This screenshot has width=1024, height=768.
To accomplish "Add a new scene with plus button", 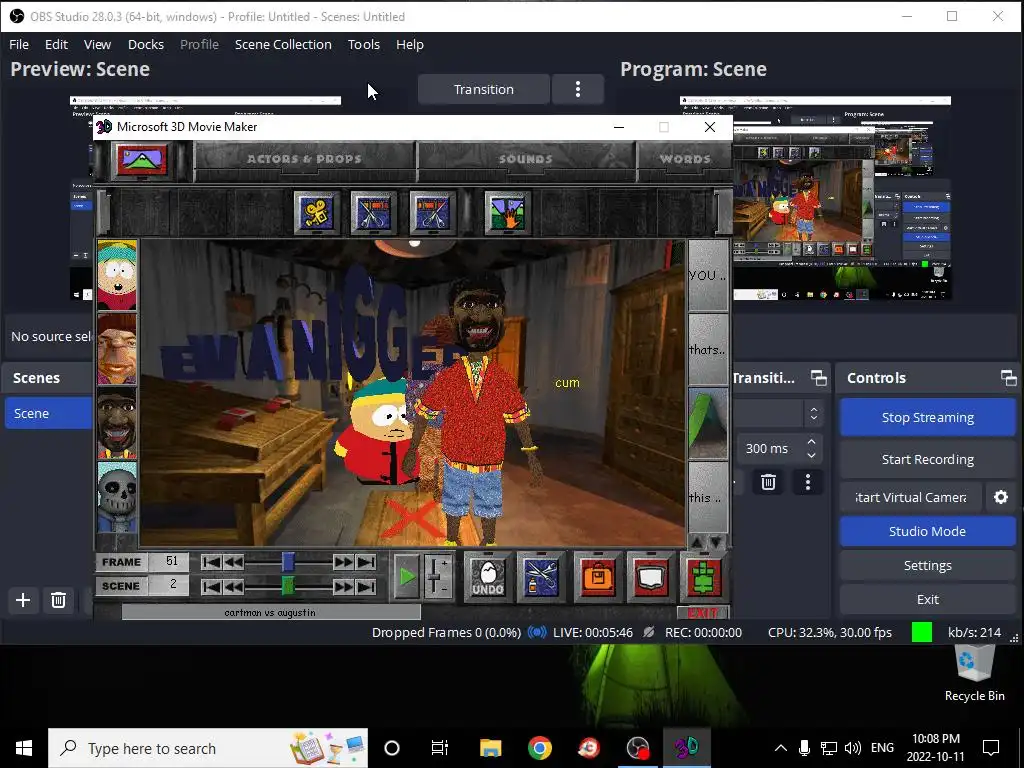I will pos(23,600).
